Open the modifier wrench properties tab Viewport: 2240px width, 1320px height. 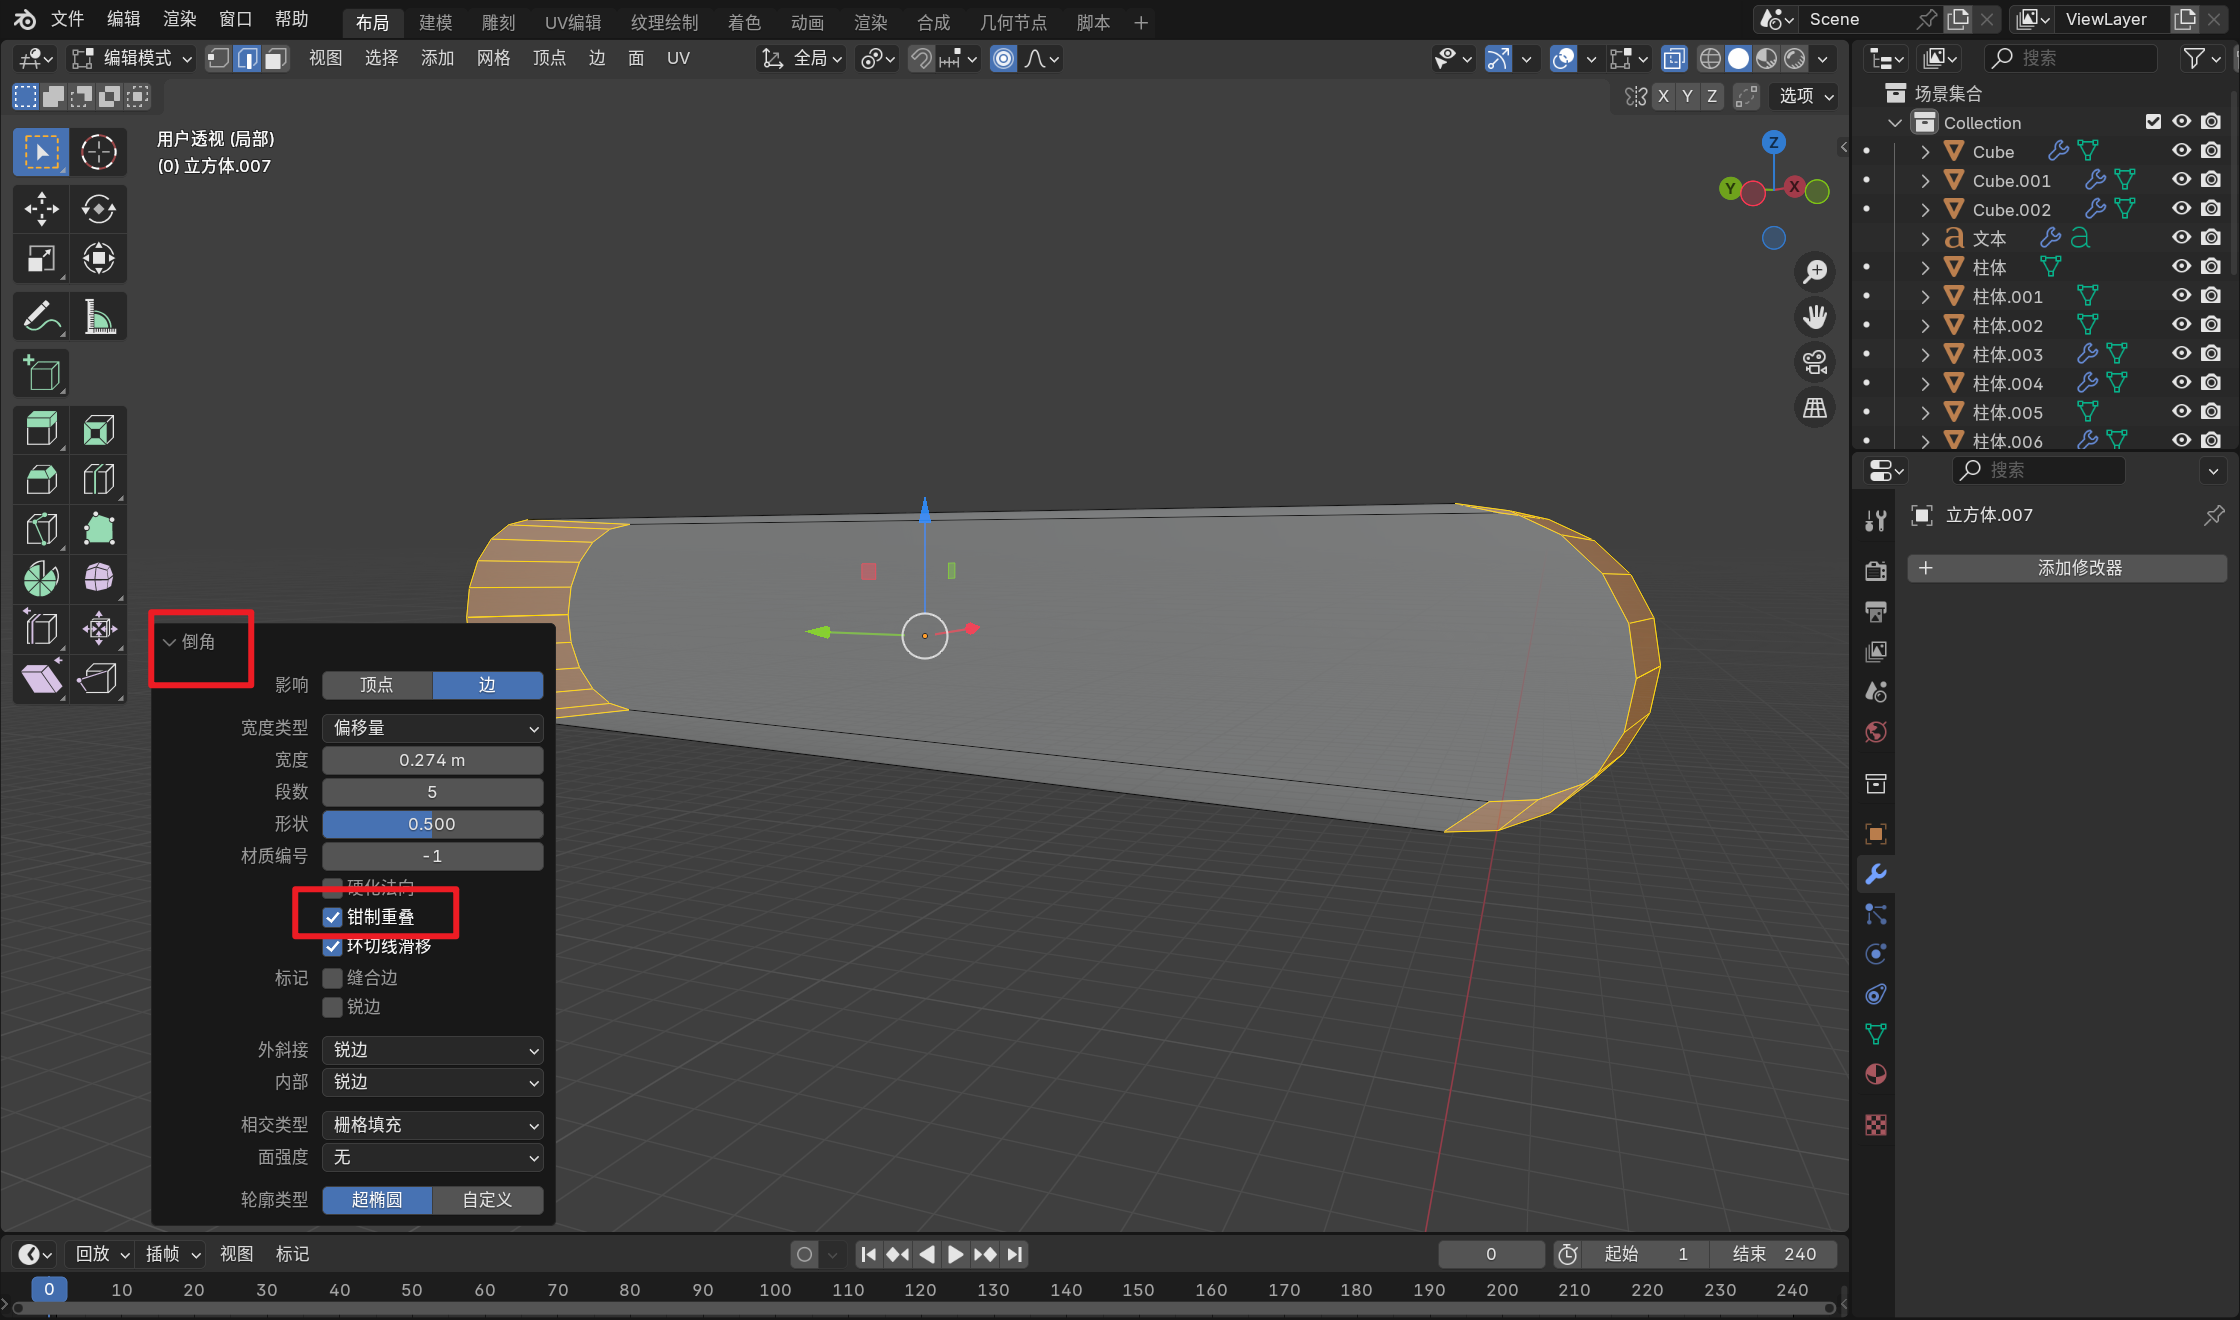point(1876,874)
